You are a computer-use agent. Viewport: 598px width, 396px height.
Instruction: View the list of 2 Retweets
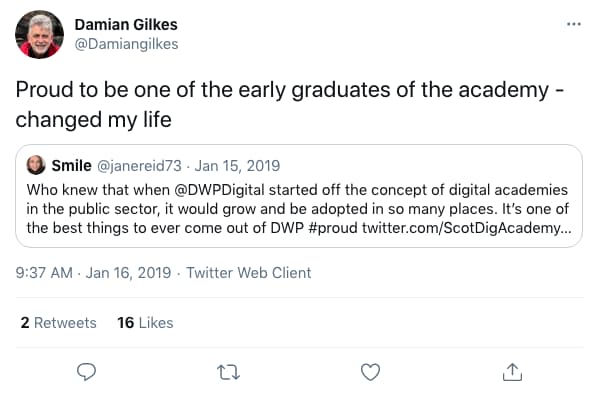point(58,323)
